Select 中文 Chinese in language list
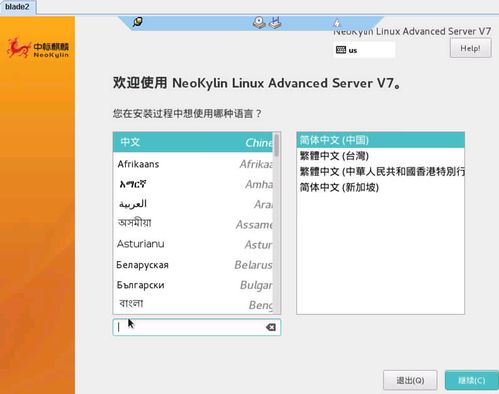This screenshot has height=394, width=499. click(x=193, y=142)
